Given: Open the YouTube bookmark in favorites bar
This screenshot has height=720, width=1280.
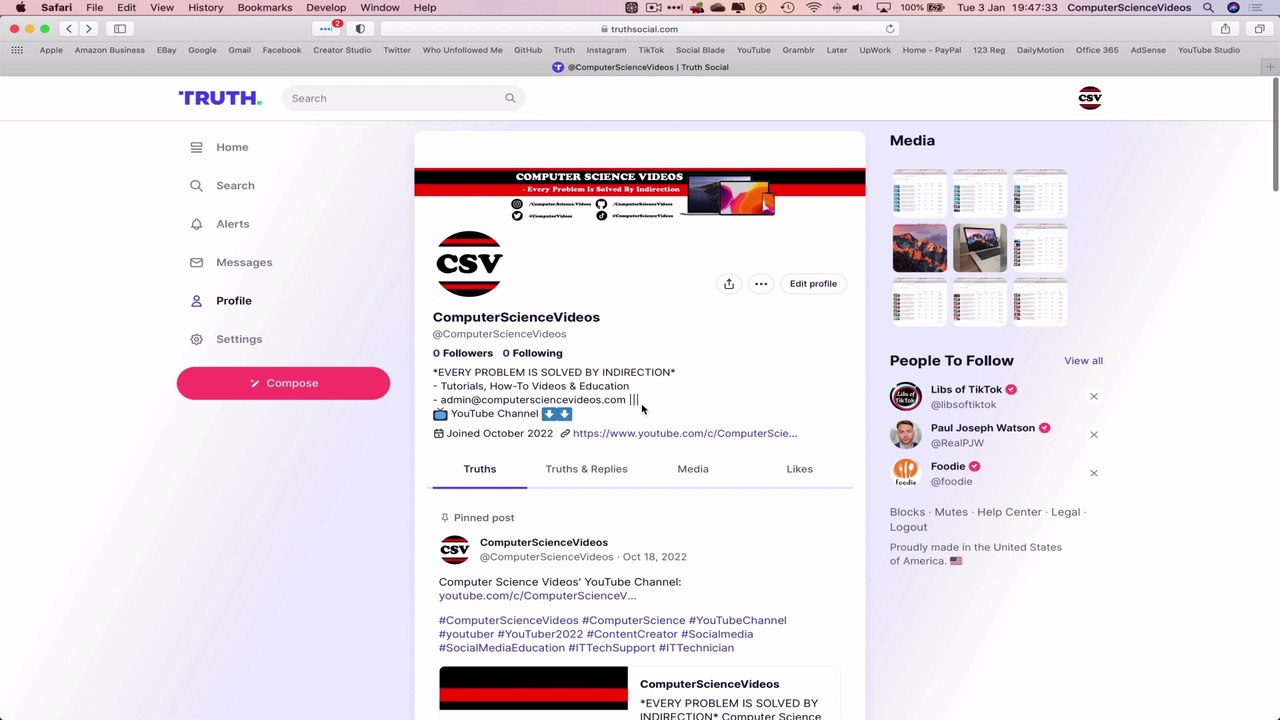Looking at the screenshot, I should pyautogui.click(x=753, y=50).
